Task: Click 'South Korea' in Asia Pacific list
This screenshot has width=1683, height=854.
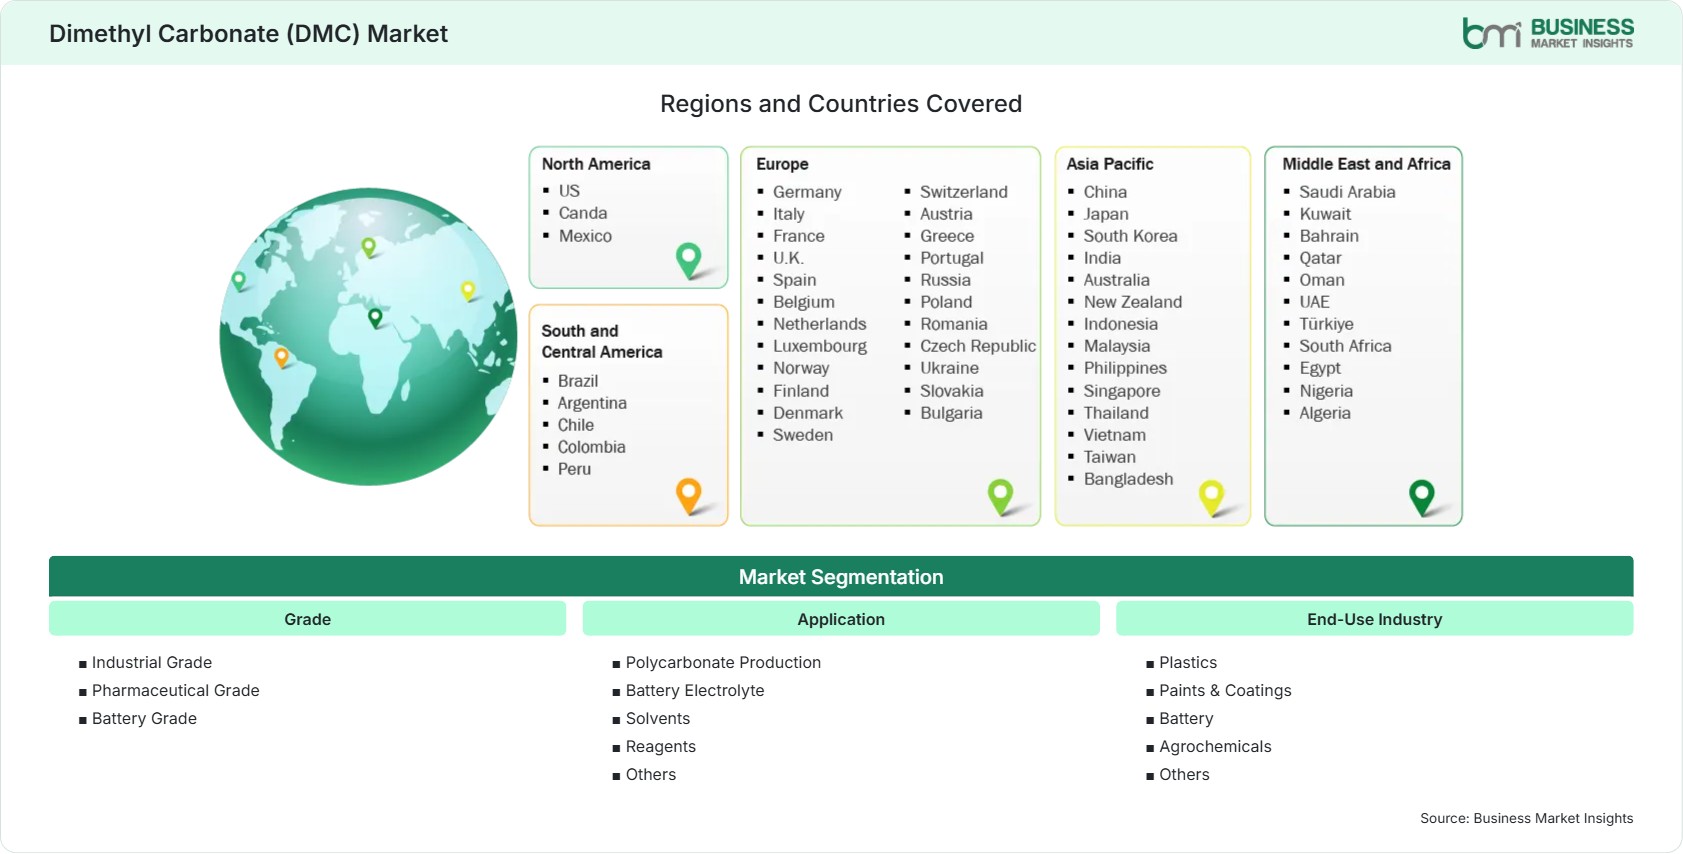Action: [x=1130, y=236]
